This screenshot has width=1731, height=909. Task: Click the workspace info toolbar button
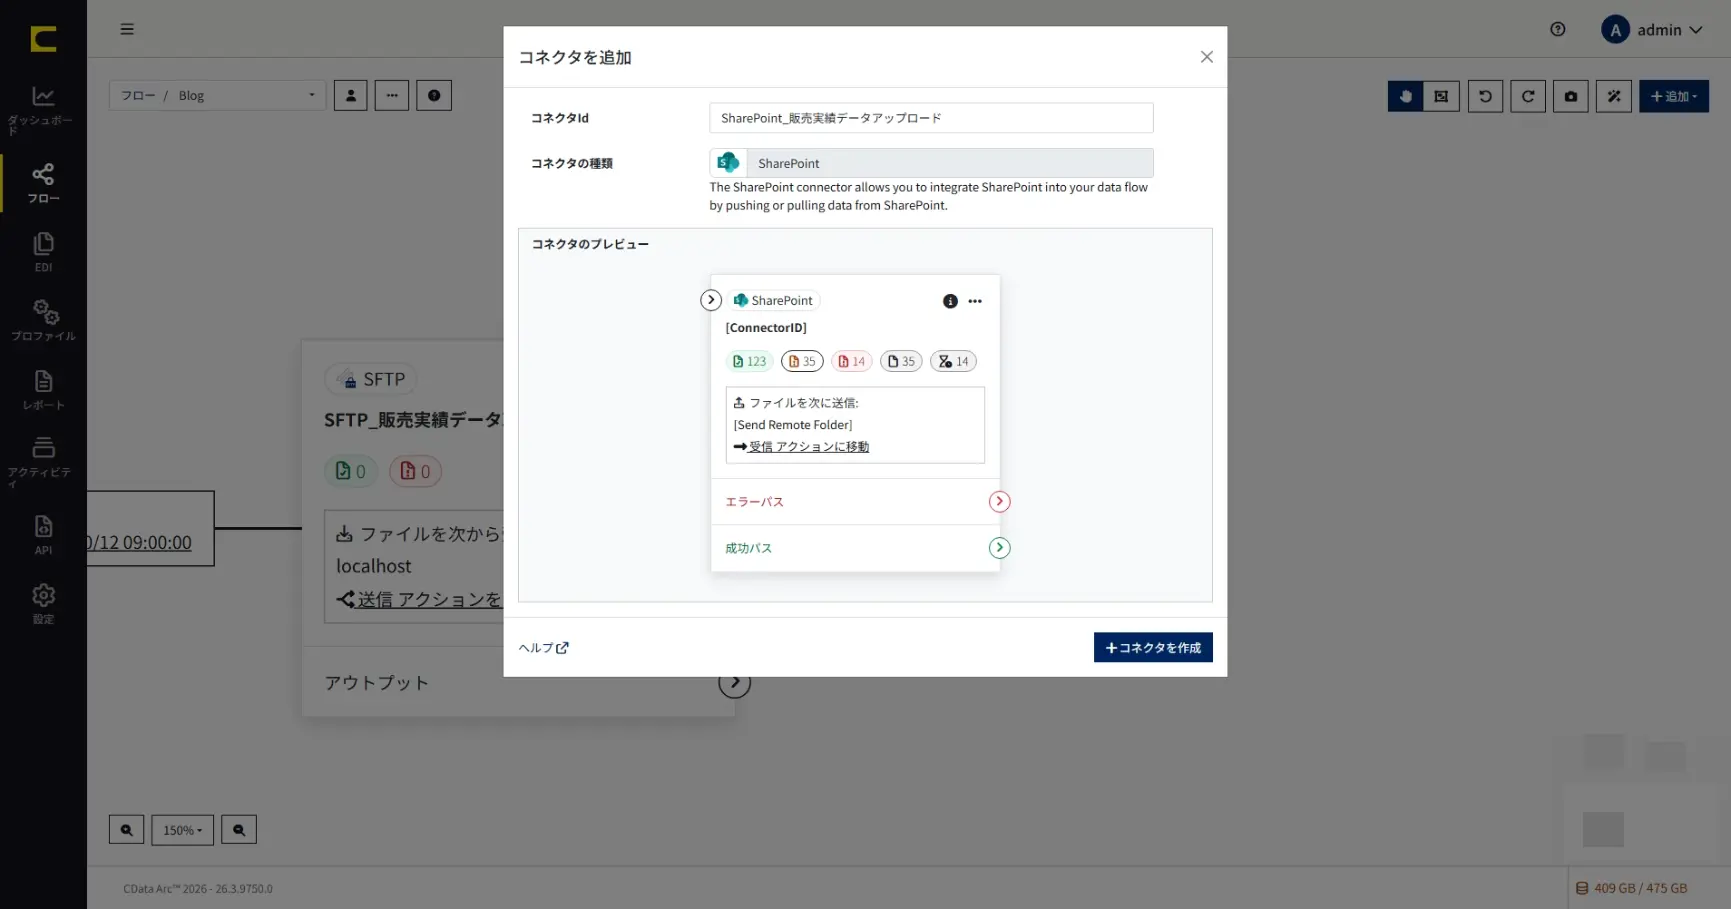434,96
